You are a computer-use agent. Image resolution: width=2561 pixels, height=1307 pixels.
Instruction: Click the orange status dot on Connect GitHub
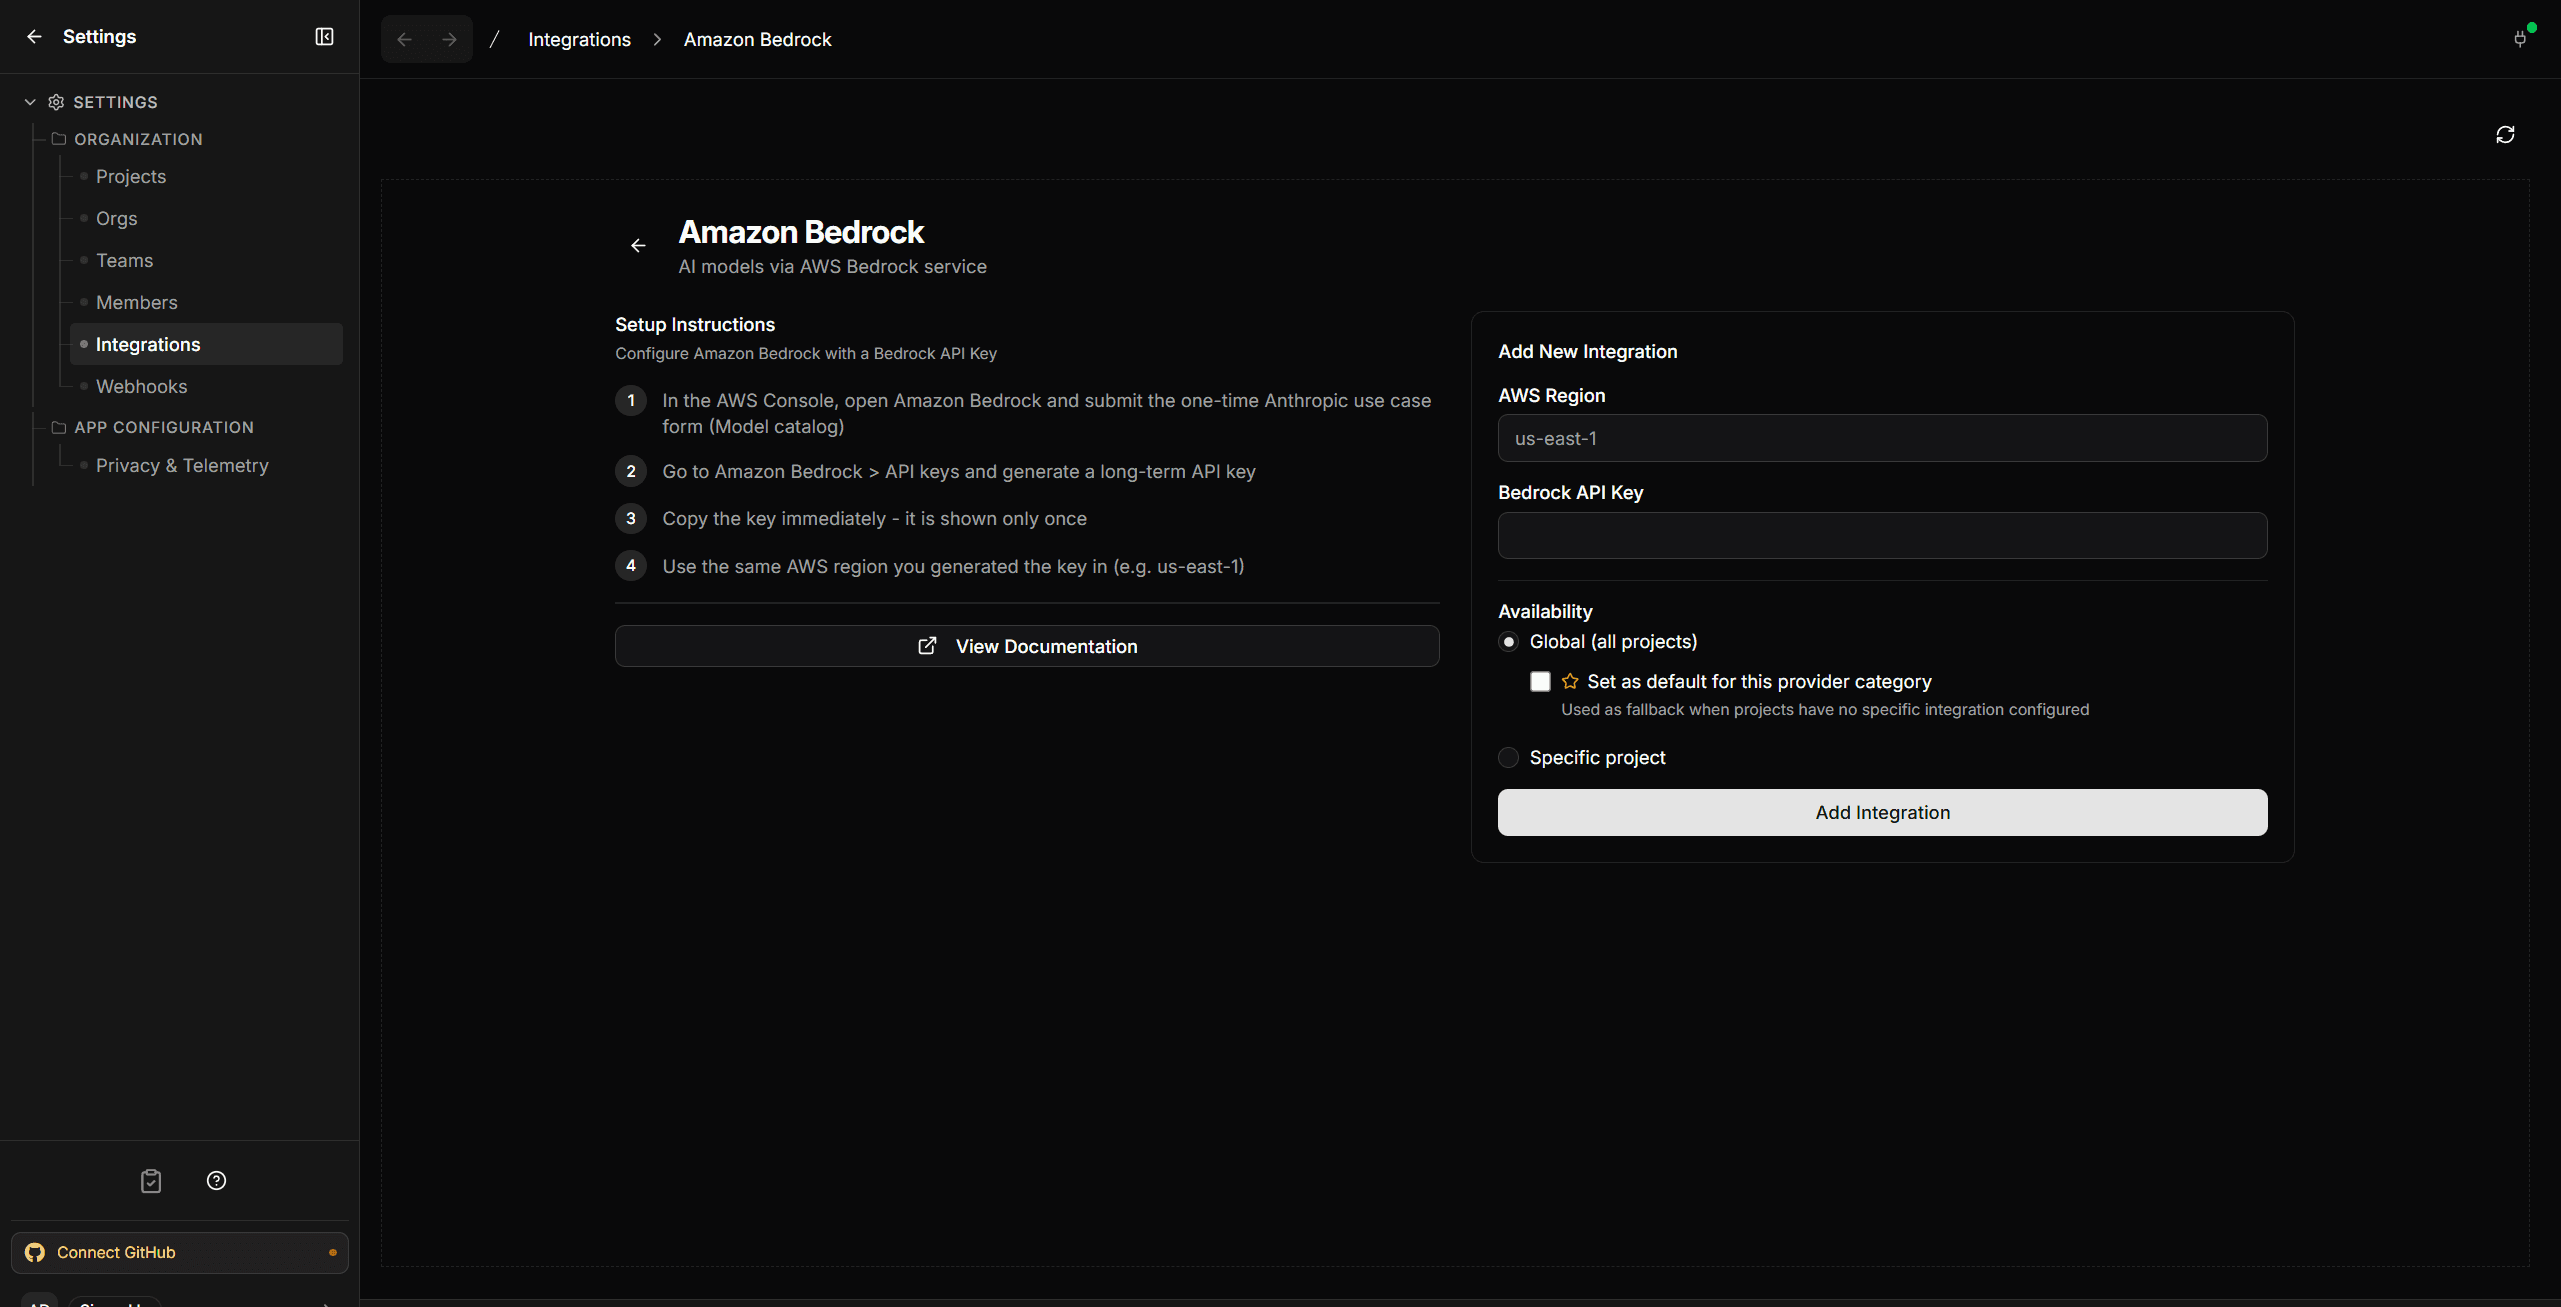[333, 1253]
